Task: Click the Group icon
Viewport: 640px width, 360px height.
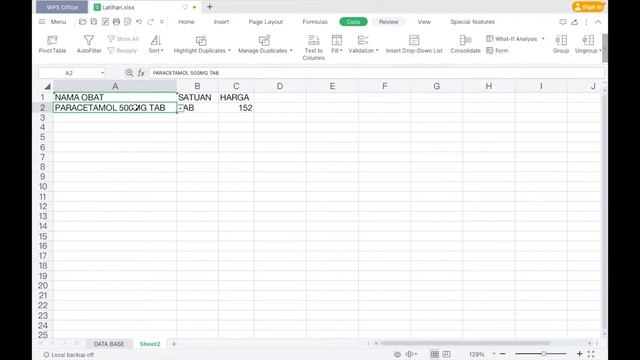Action: (561, 40)
